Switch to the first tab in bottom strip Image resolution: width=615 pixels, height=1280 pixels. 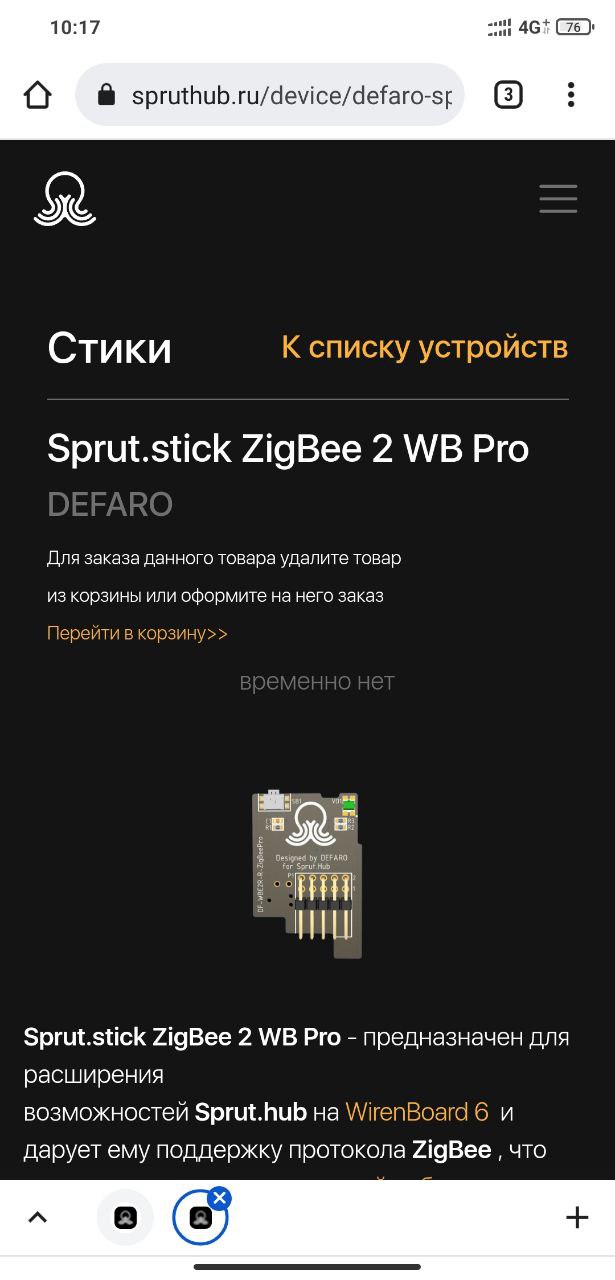click(125, 1217)
